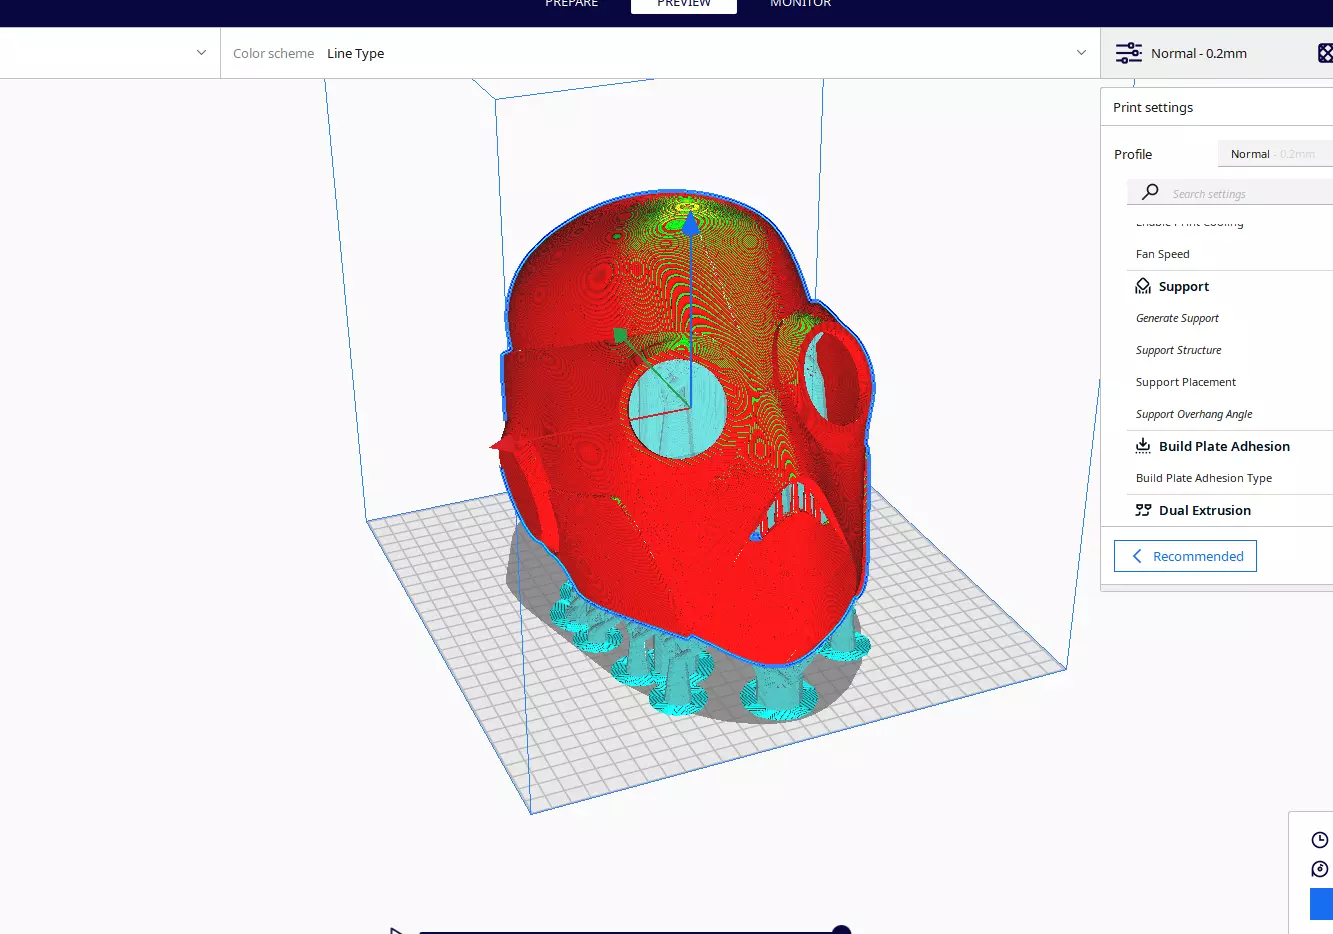
Task: Select the Support Structure setting
Action: [1178, 350]
